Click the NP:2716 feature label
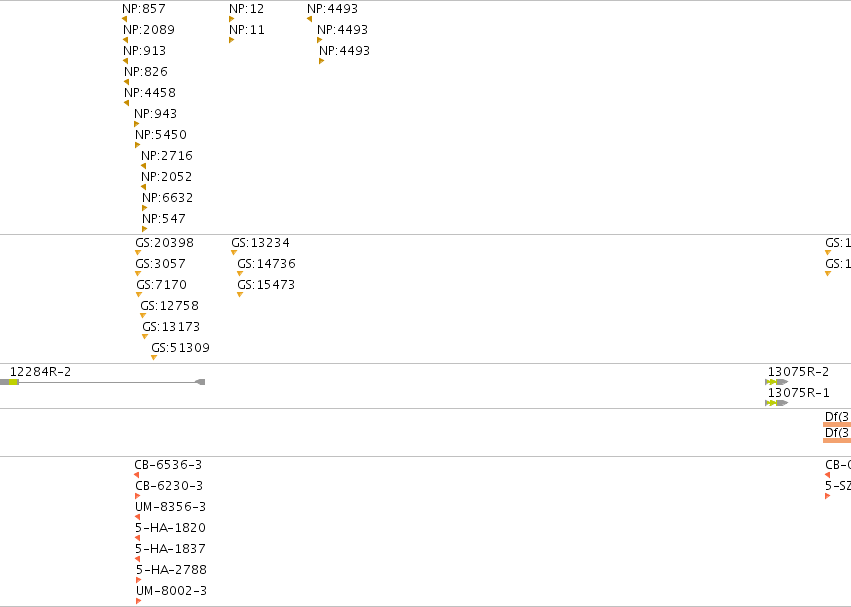This screenshot has width=851, height=607. 167,156
